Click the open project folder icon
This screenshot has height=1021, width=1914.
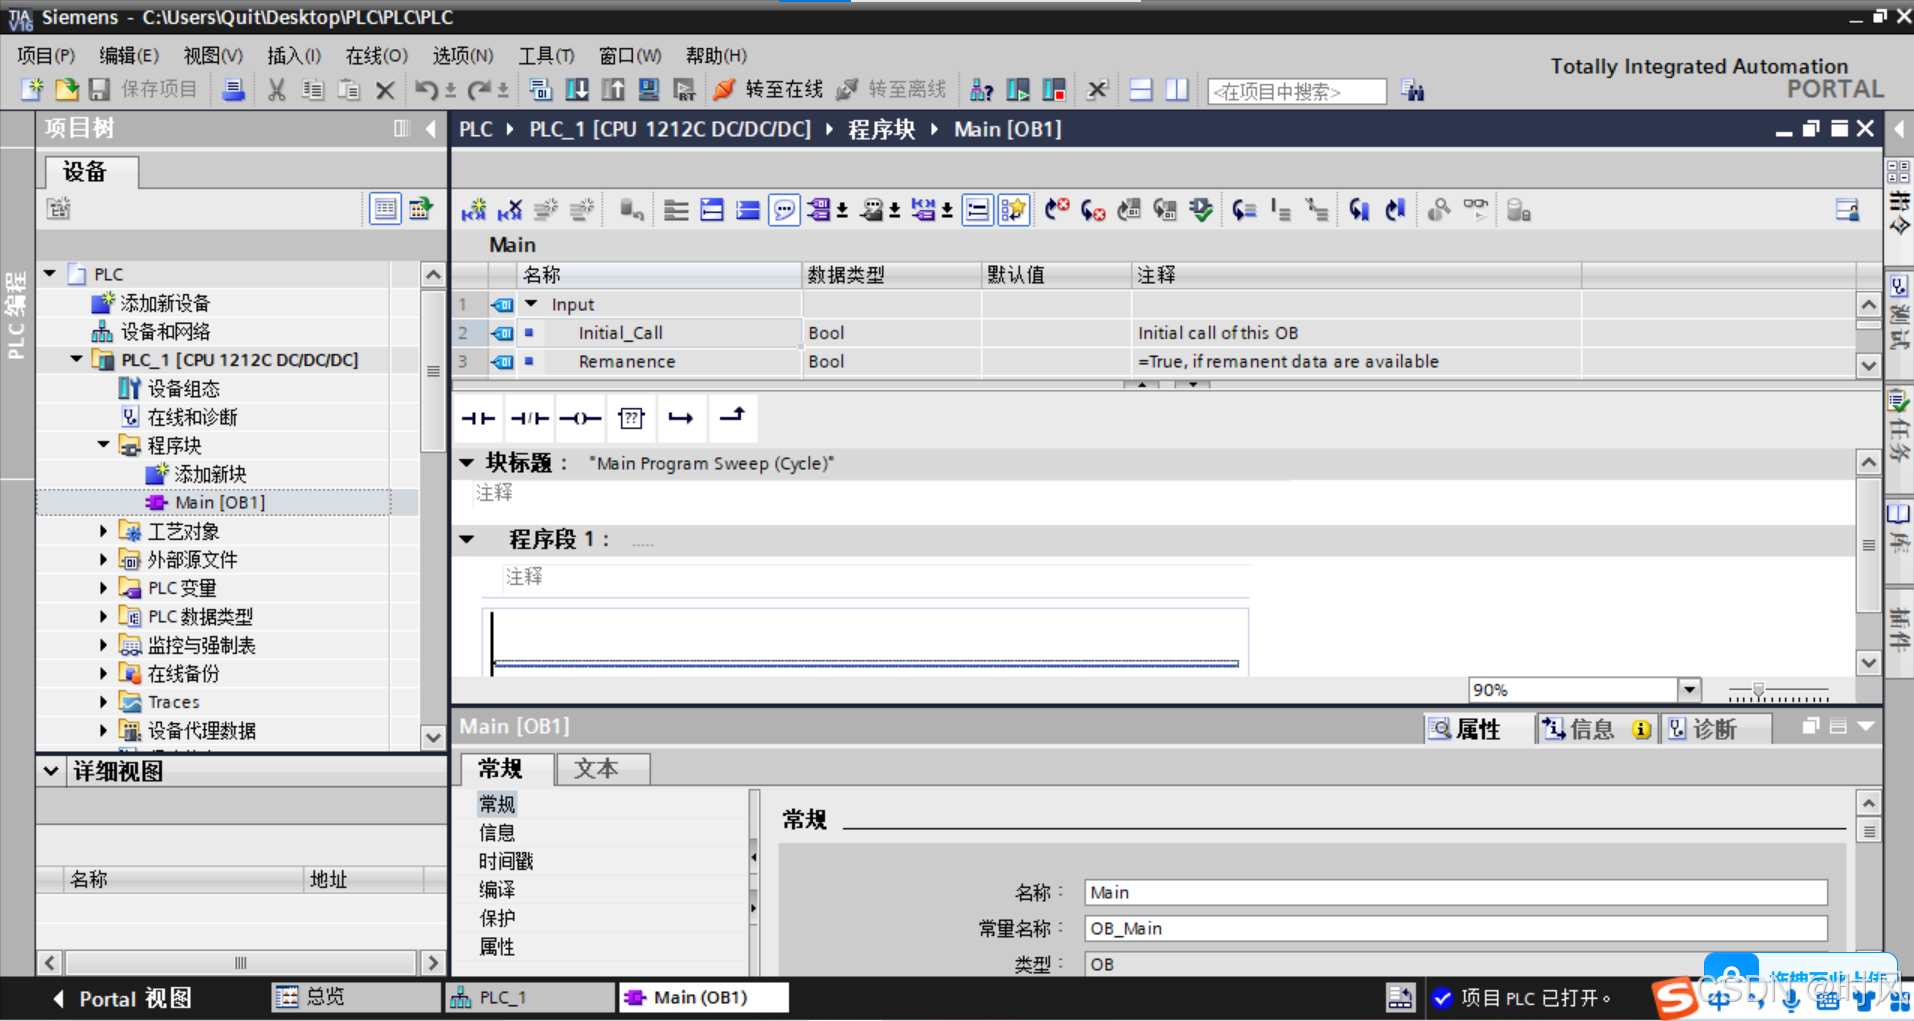pyautogui.click(x=66, y=90)
